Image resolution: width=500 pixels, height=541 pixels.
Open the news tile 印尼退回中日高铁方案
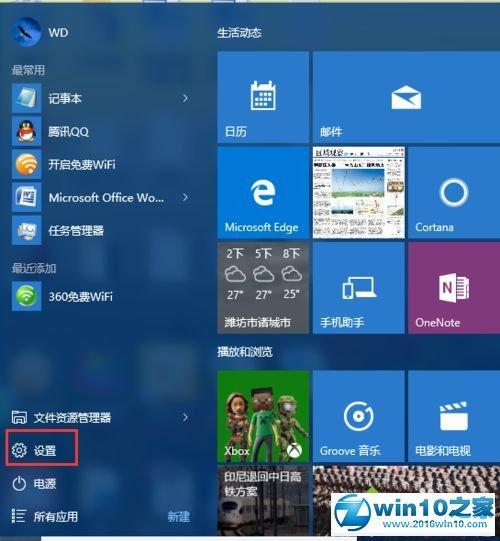263,500
